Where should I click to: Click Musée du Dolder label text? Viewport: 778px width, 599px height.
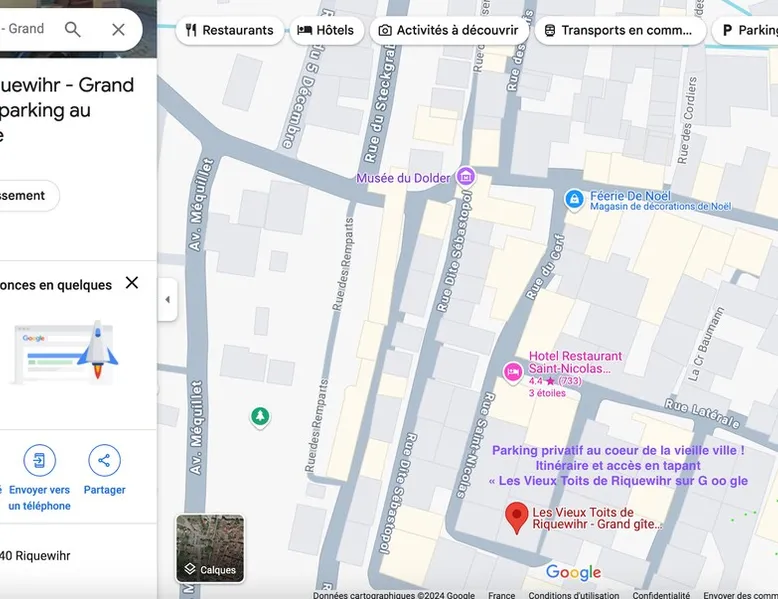403,178
